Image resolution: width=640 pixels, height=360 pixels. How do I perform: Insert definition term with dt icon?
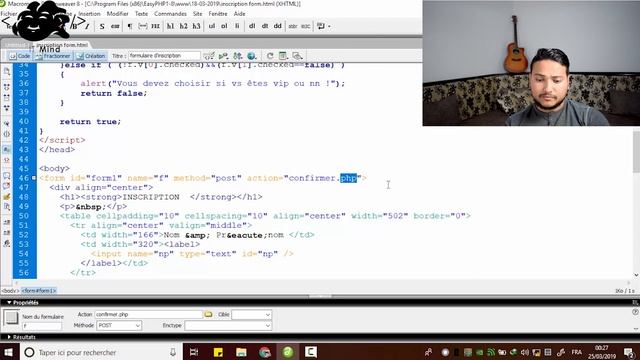coord(265,26)
